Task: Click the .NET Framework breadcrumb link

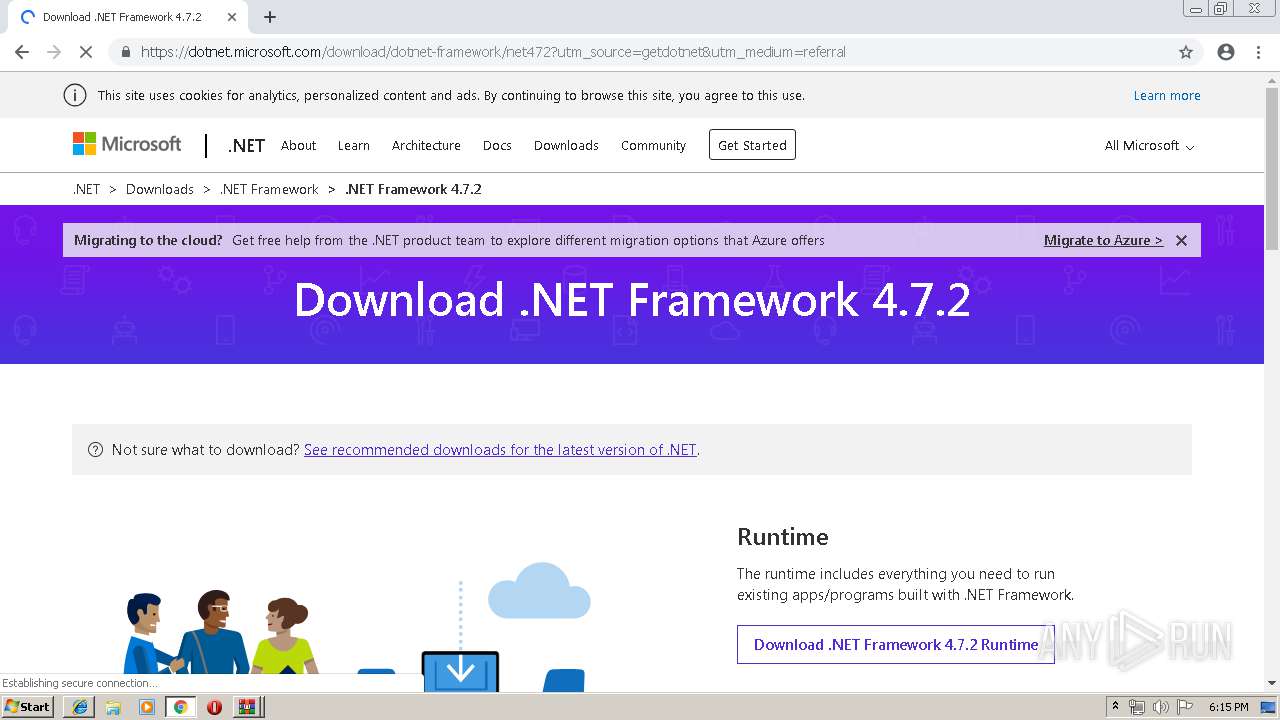Action: [x=269, y=189]
